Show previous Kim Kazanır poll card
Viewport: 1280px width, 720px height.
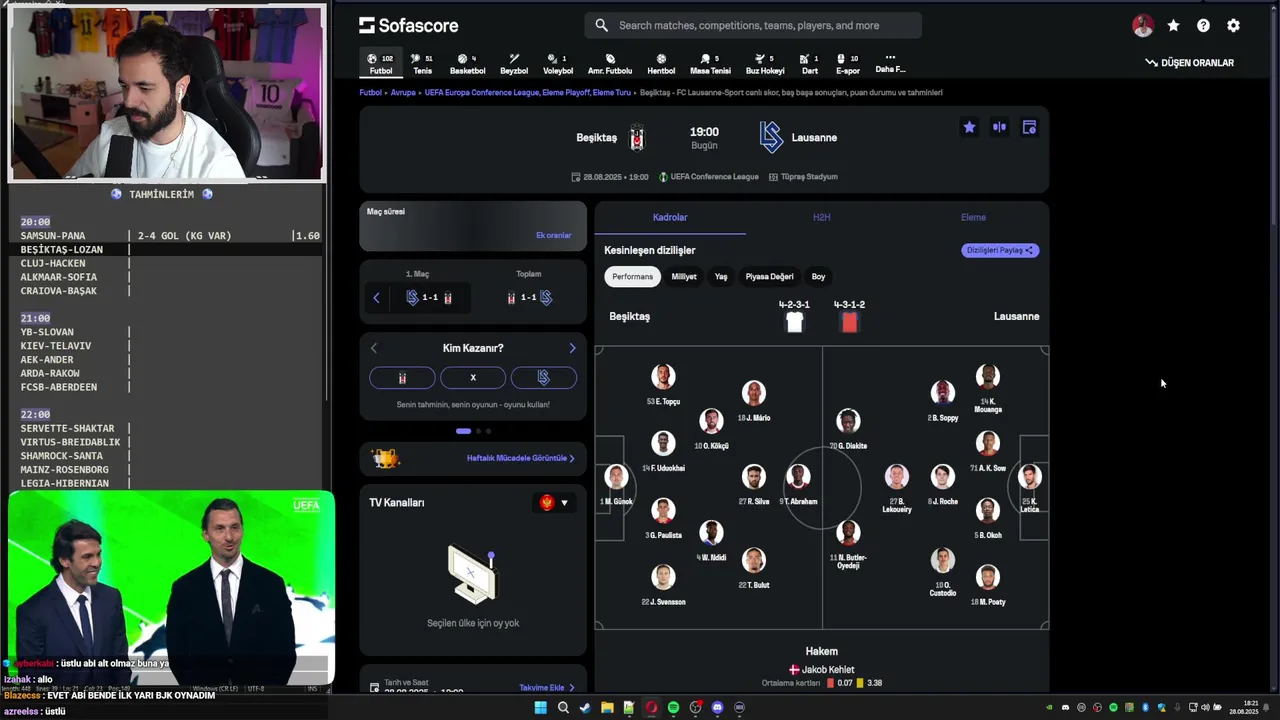coord(374,348)
